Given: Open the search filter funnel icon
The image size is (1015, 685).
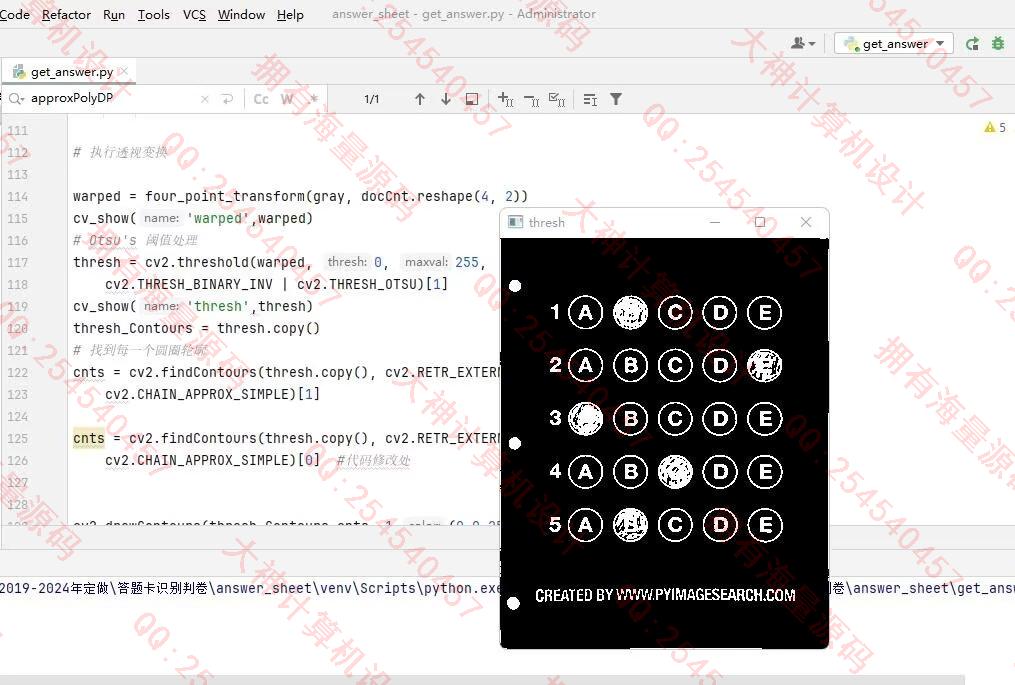Looking at the screenshot, I should [x=616, y=99].
